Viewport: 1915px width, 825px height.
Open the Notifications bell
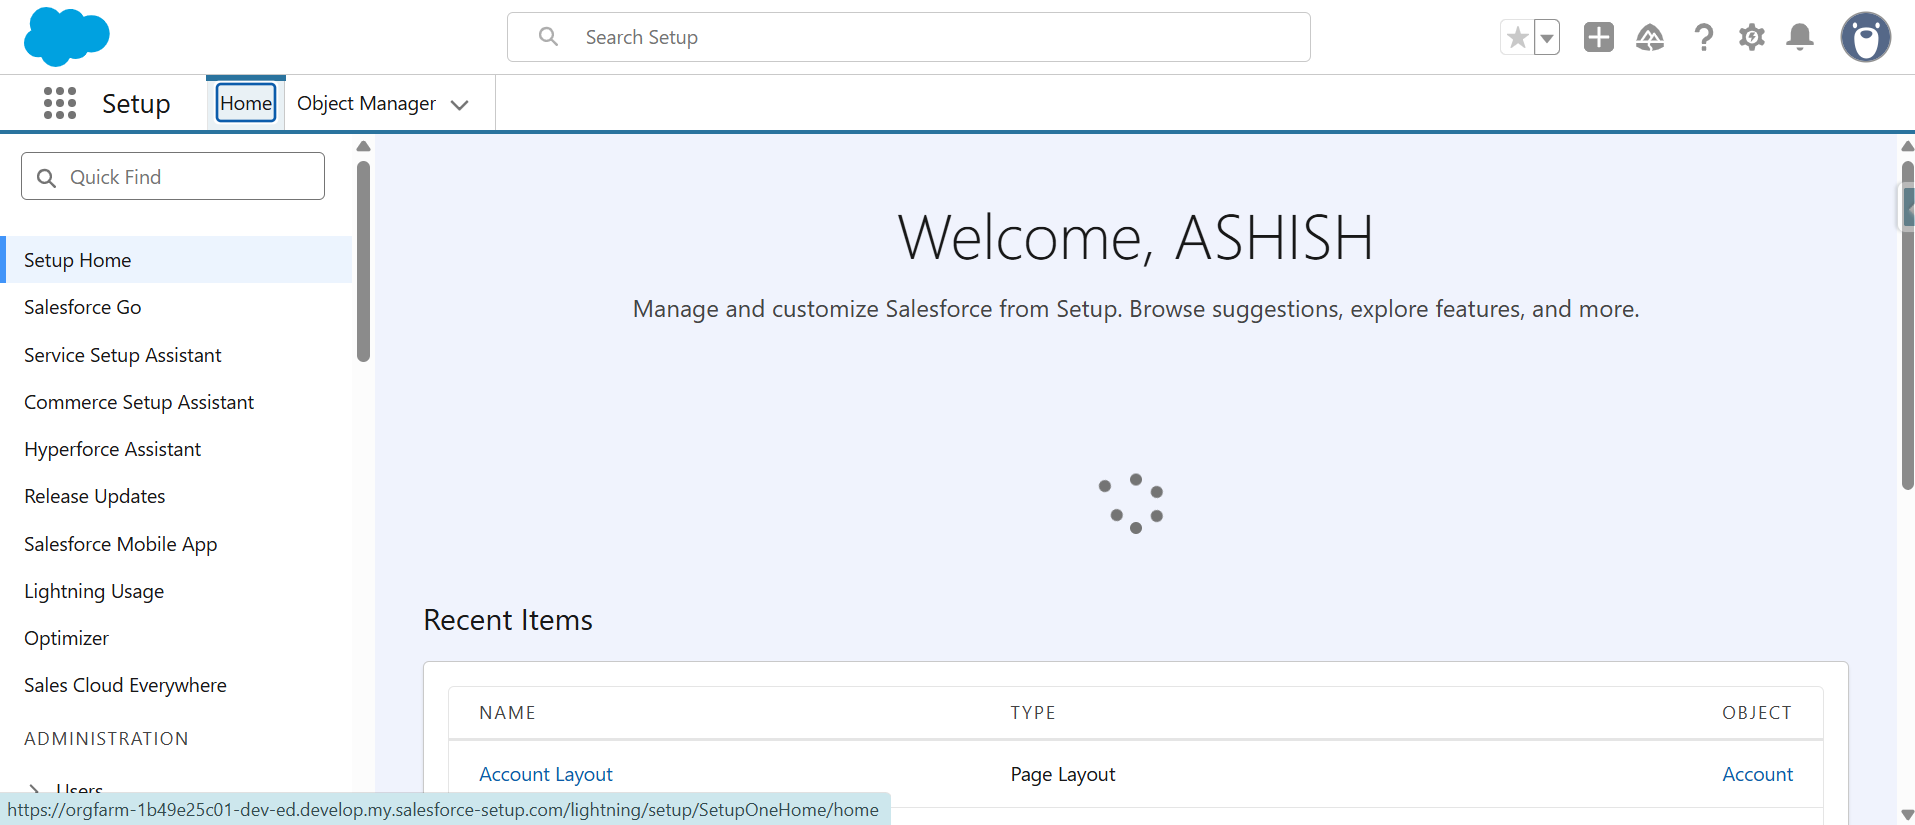(1799, 38)
